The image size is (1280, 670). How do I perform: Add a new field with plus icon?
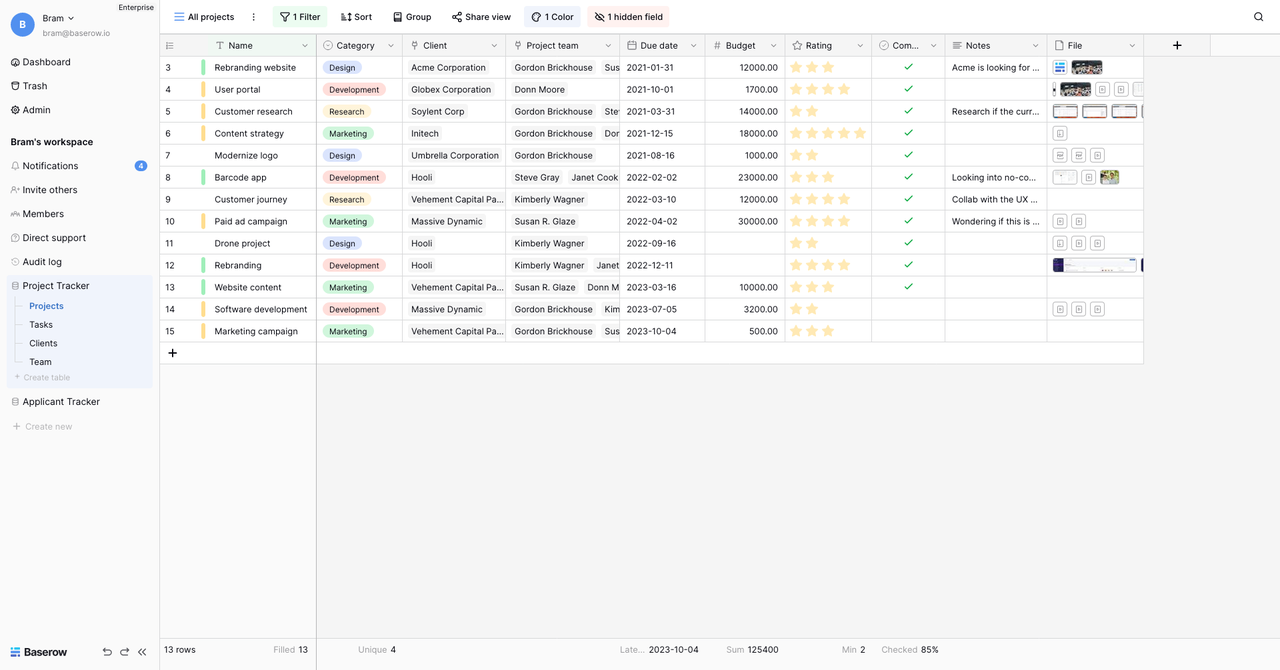[x=1177, y=45]
